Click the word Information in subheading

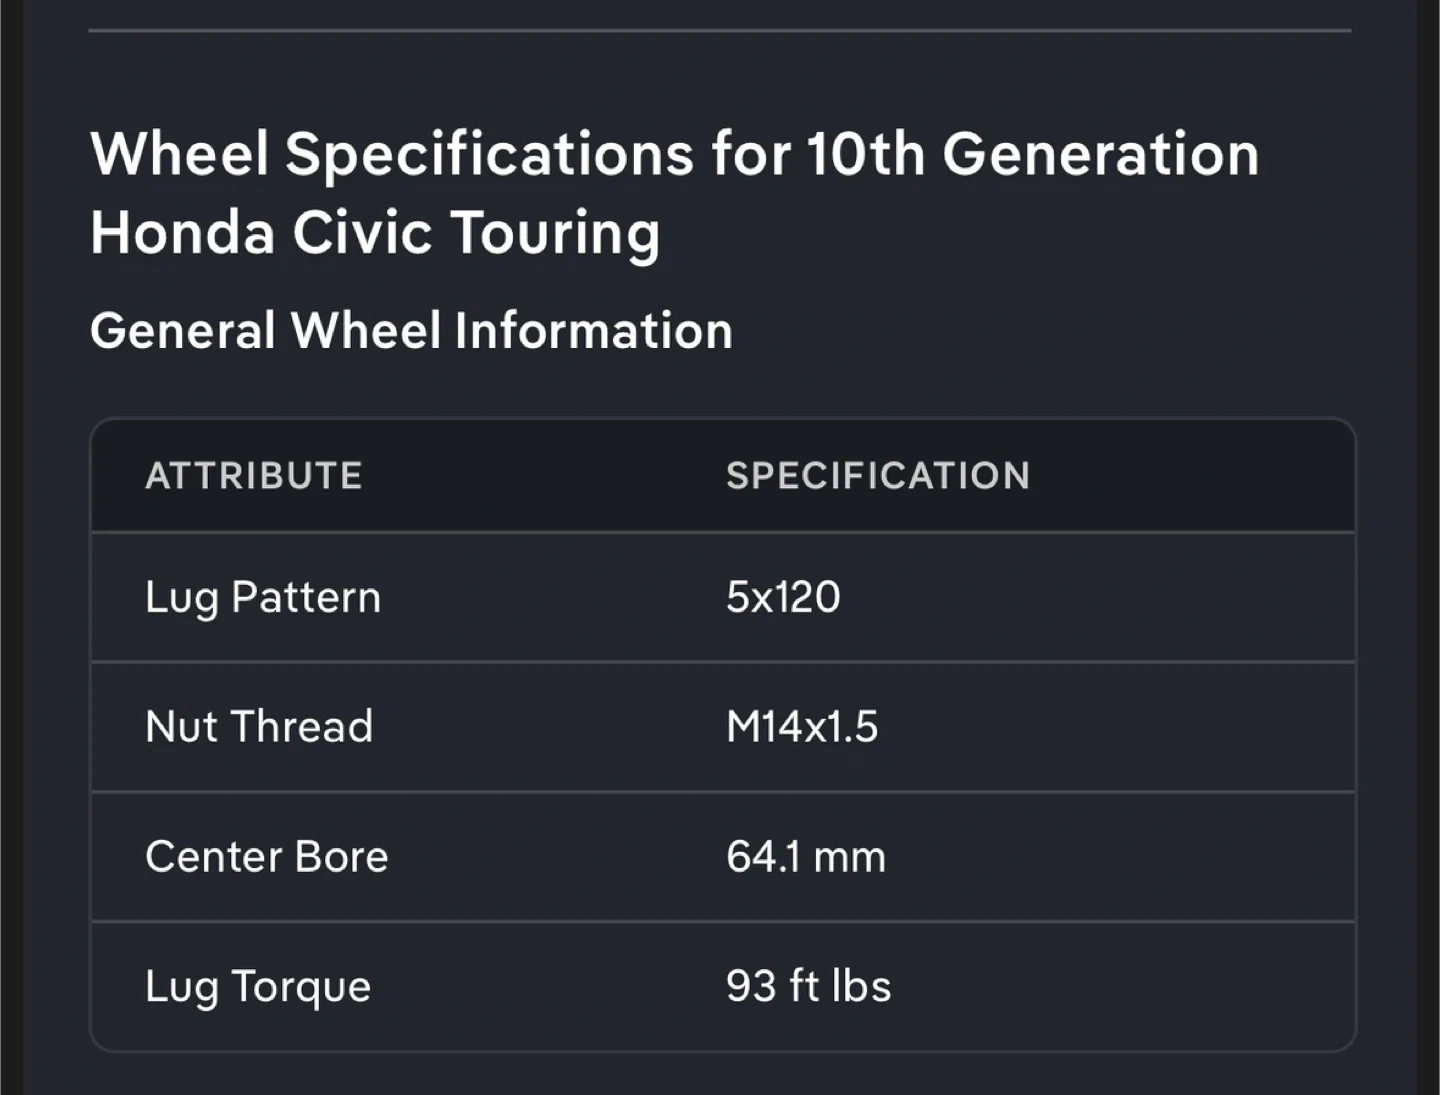594,331
